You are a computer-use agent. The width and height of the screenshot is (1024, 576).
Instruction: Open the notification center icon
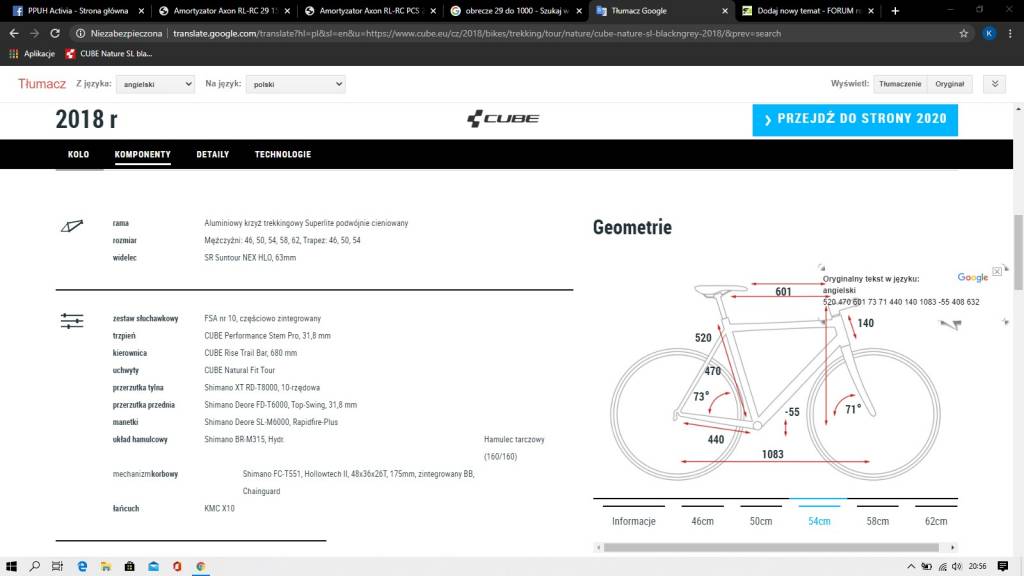[x=1003, y=566]
